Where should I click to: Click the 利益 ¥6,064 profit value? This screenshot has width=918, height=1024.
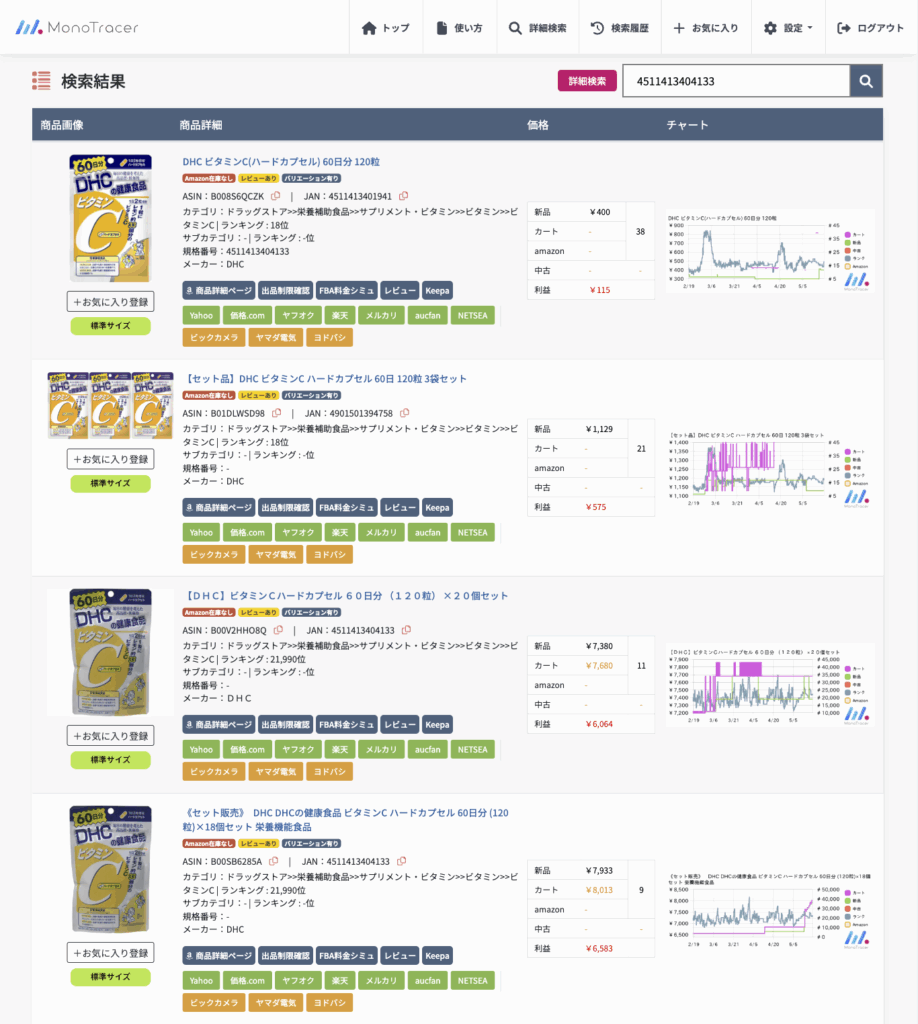pos(599,724)
